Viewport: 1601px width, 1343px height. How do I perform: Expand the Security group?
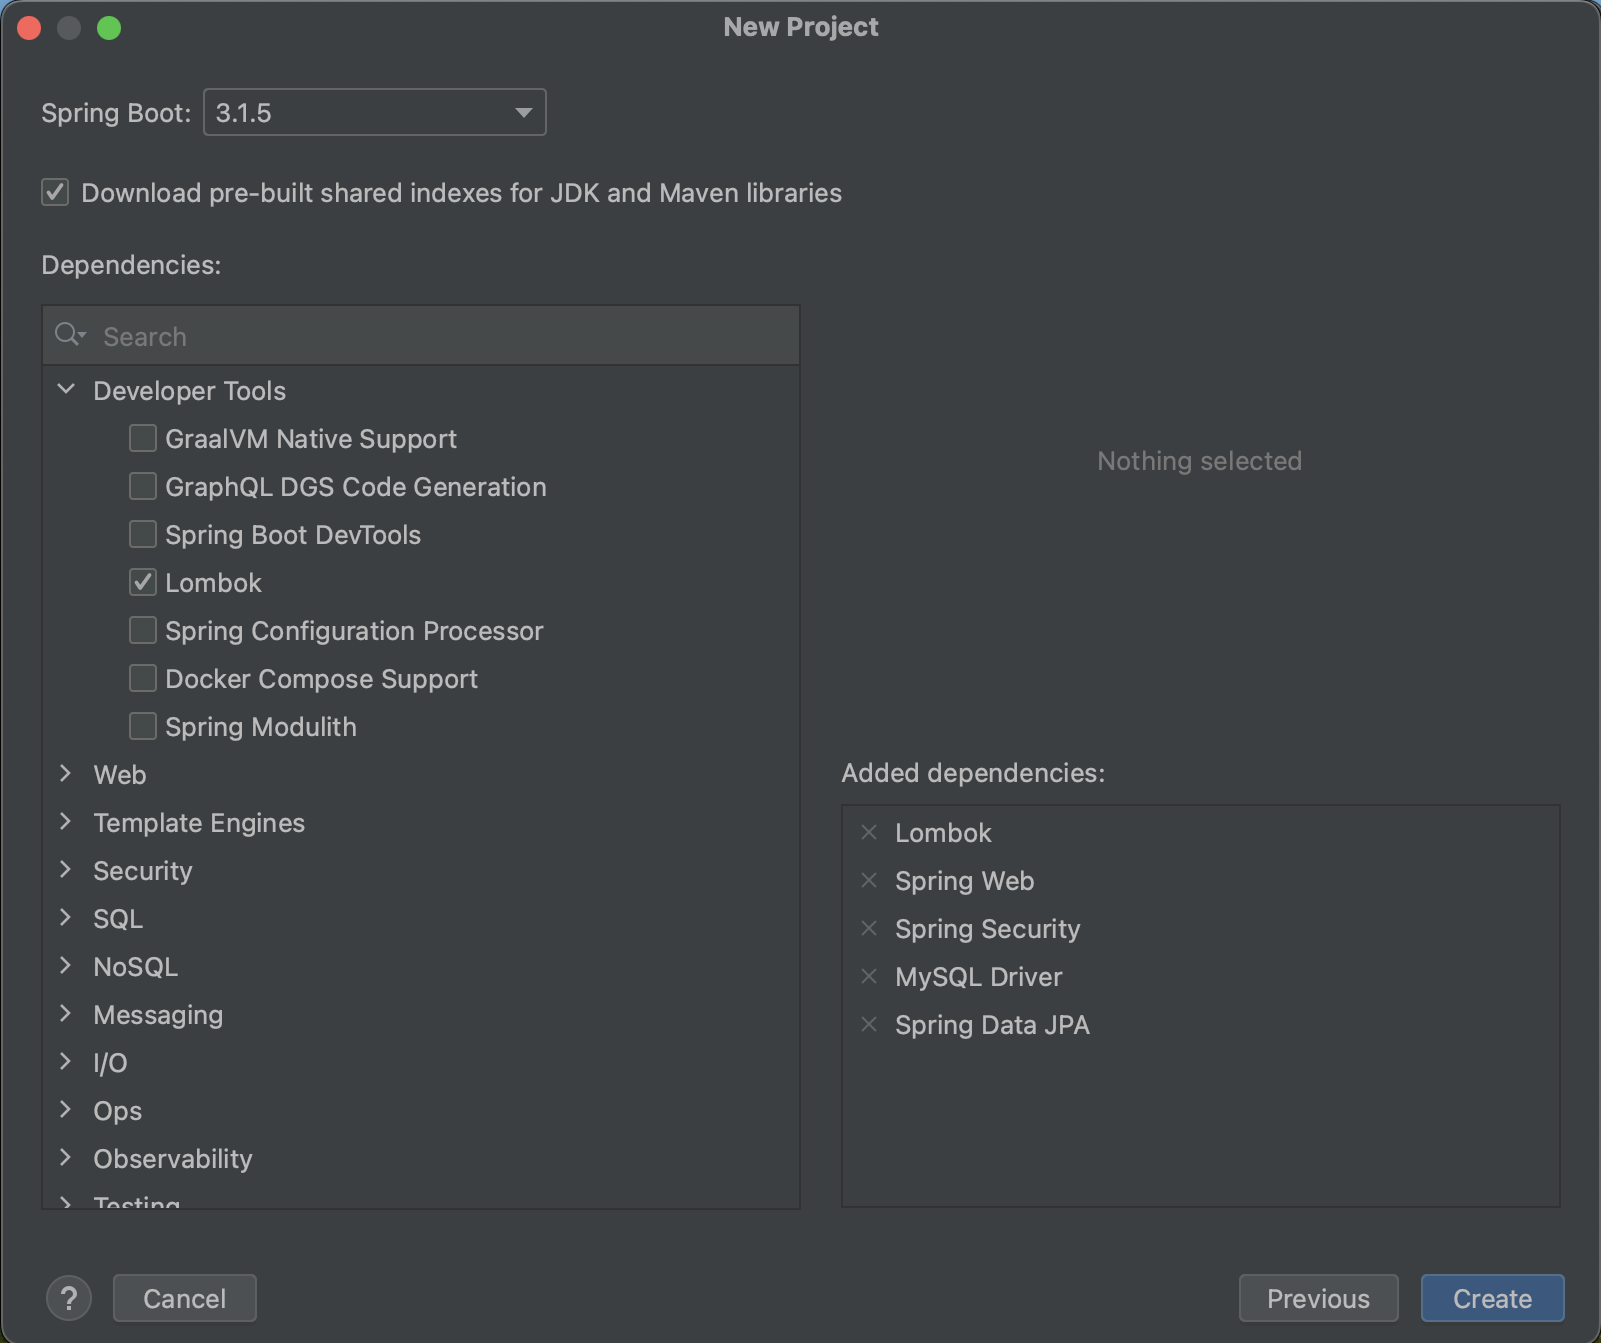(x=66, y=870)
